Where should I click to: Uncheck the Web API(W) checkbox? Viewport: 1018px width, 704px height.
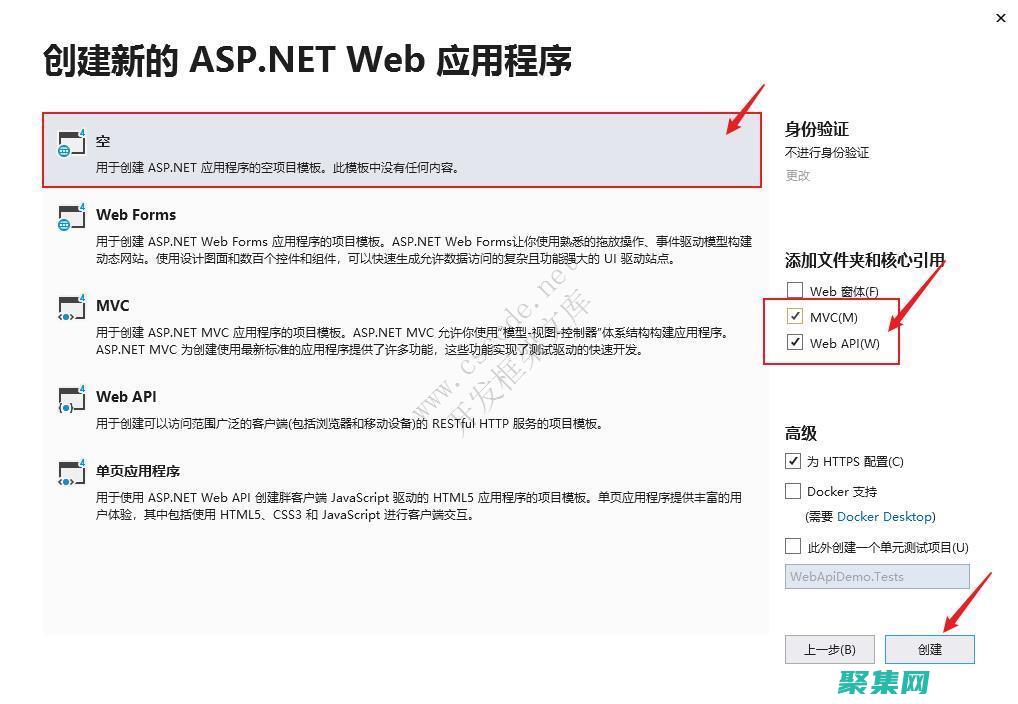795,342
